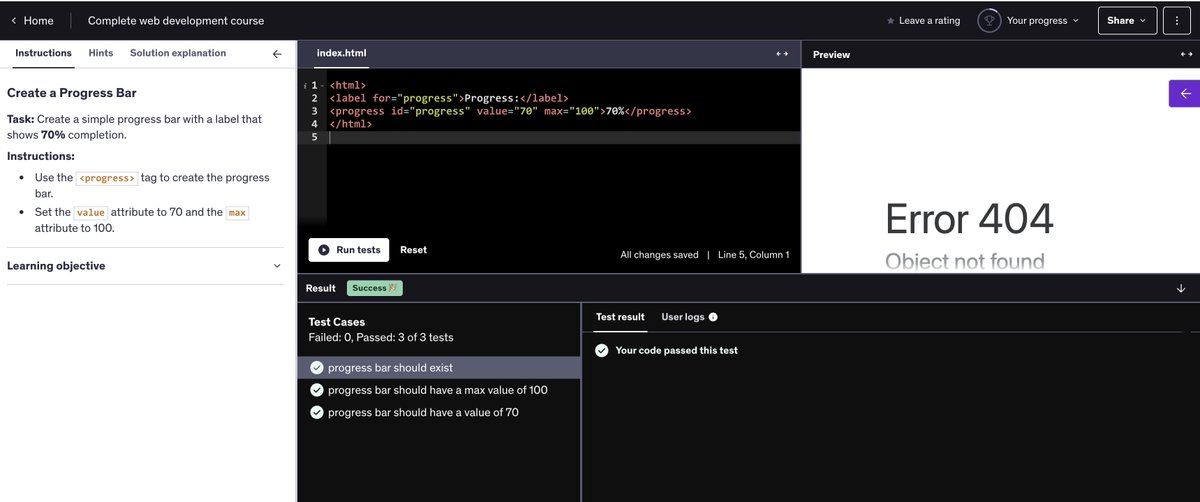
Task: Switch to the Test result tab
Action: pos(620,317)
